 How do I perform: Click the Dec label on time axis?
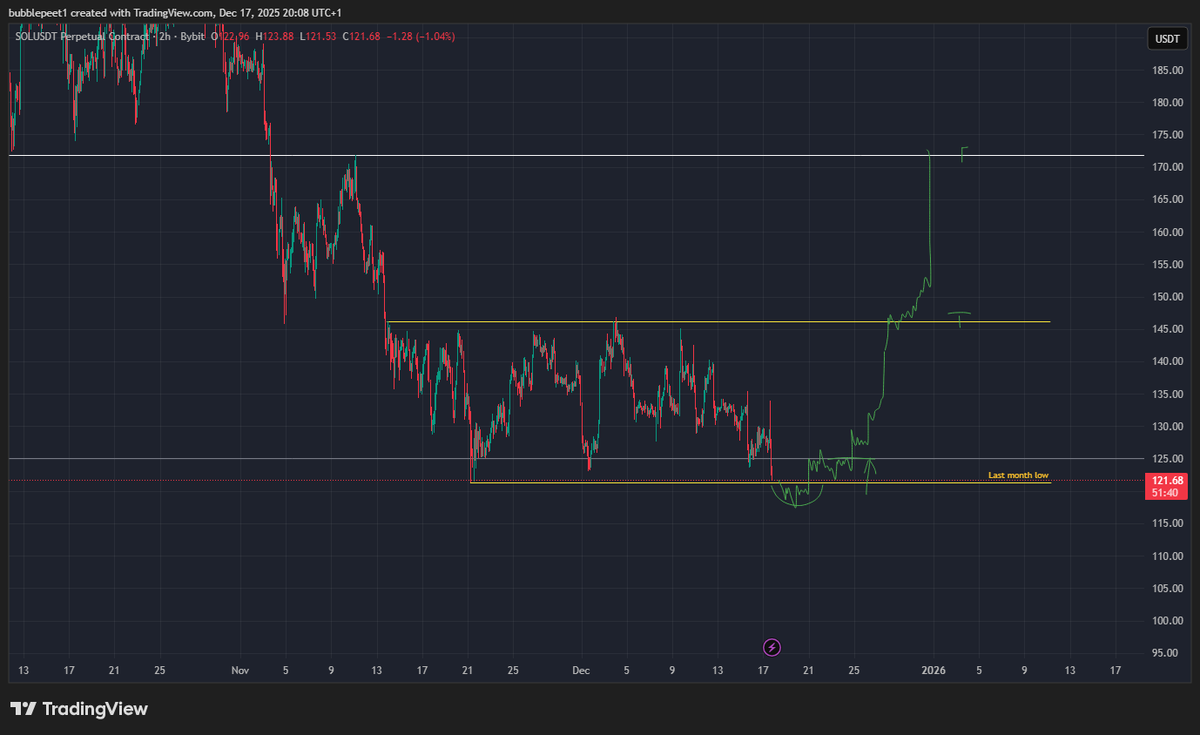(x=581, y=669)
